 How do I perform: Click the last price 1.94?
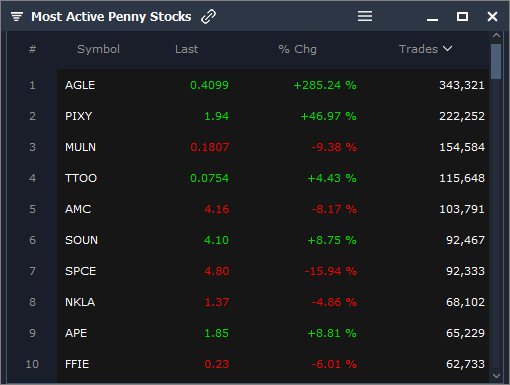coord(216,116)
